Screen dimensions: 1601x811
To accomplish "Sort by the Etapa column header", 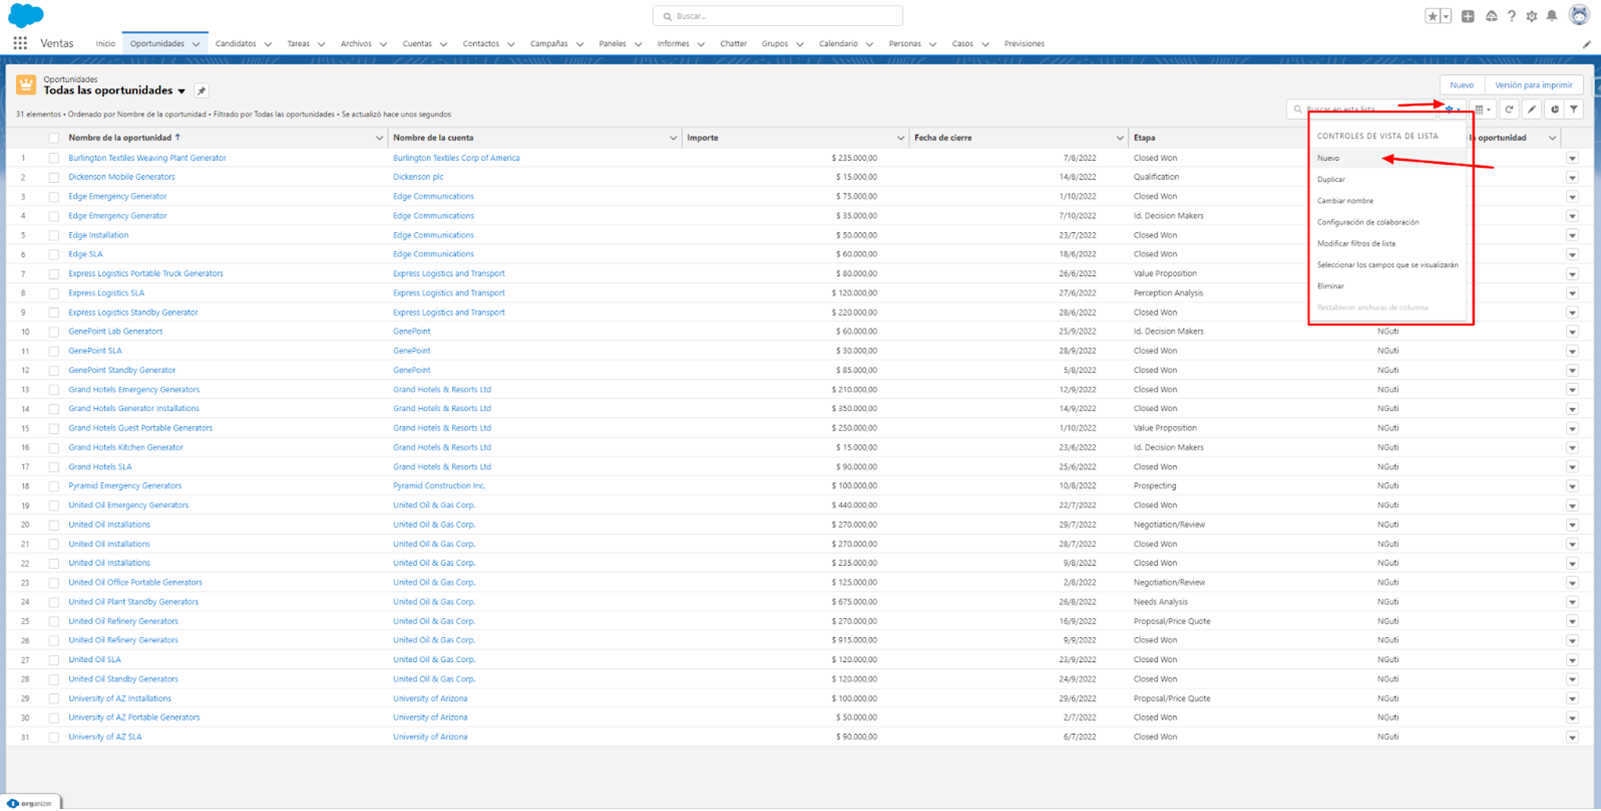I will coord(1144,138).
